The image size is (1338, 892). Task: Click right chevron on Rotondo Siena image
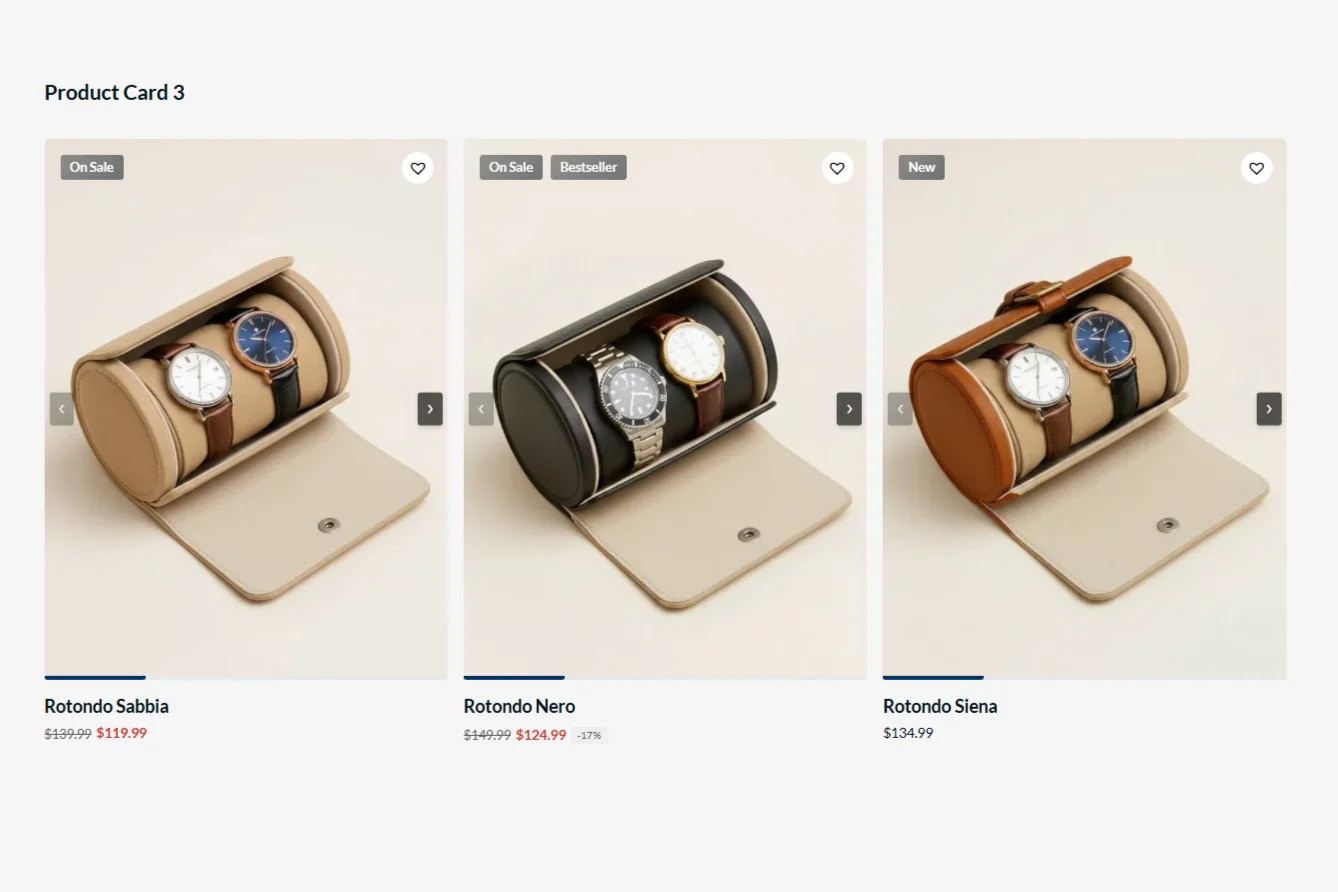(x=1269, y=409)
